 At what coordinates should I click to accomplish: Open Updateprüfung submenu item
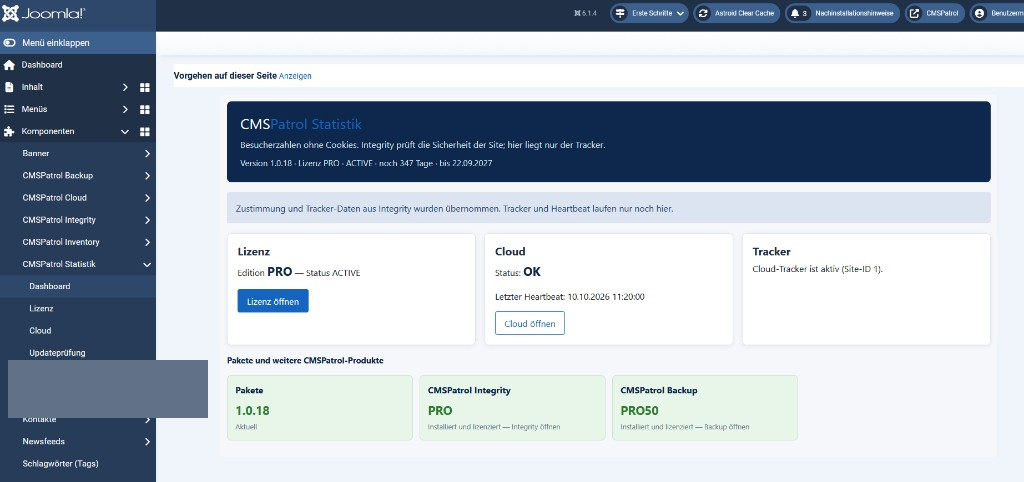[57, 353]
